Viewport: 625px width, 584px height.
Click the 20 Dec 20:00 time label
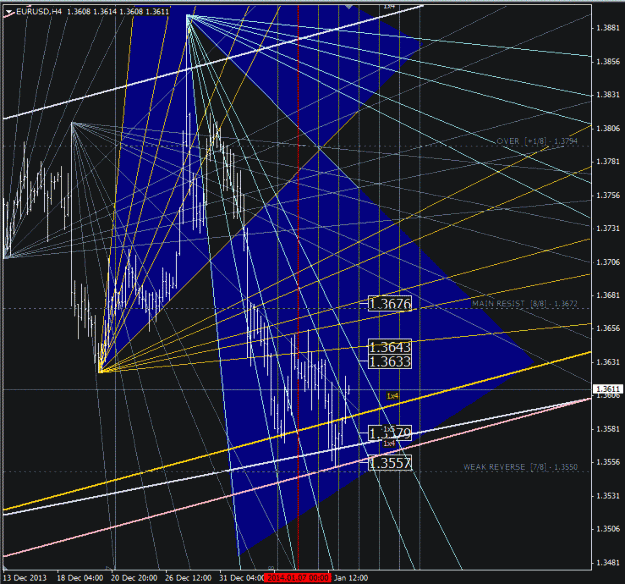click(134, 578)
